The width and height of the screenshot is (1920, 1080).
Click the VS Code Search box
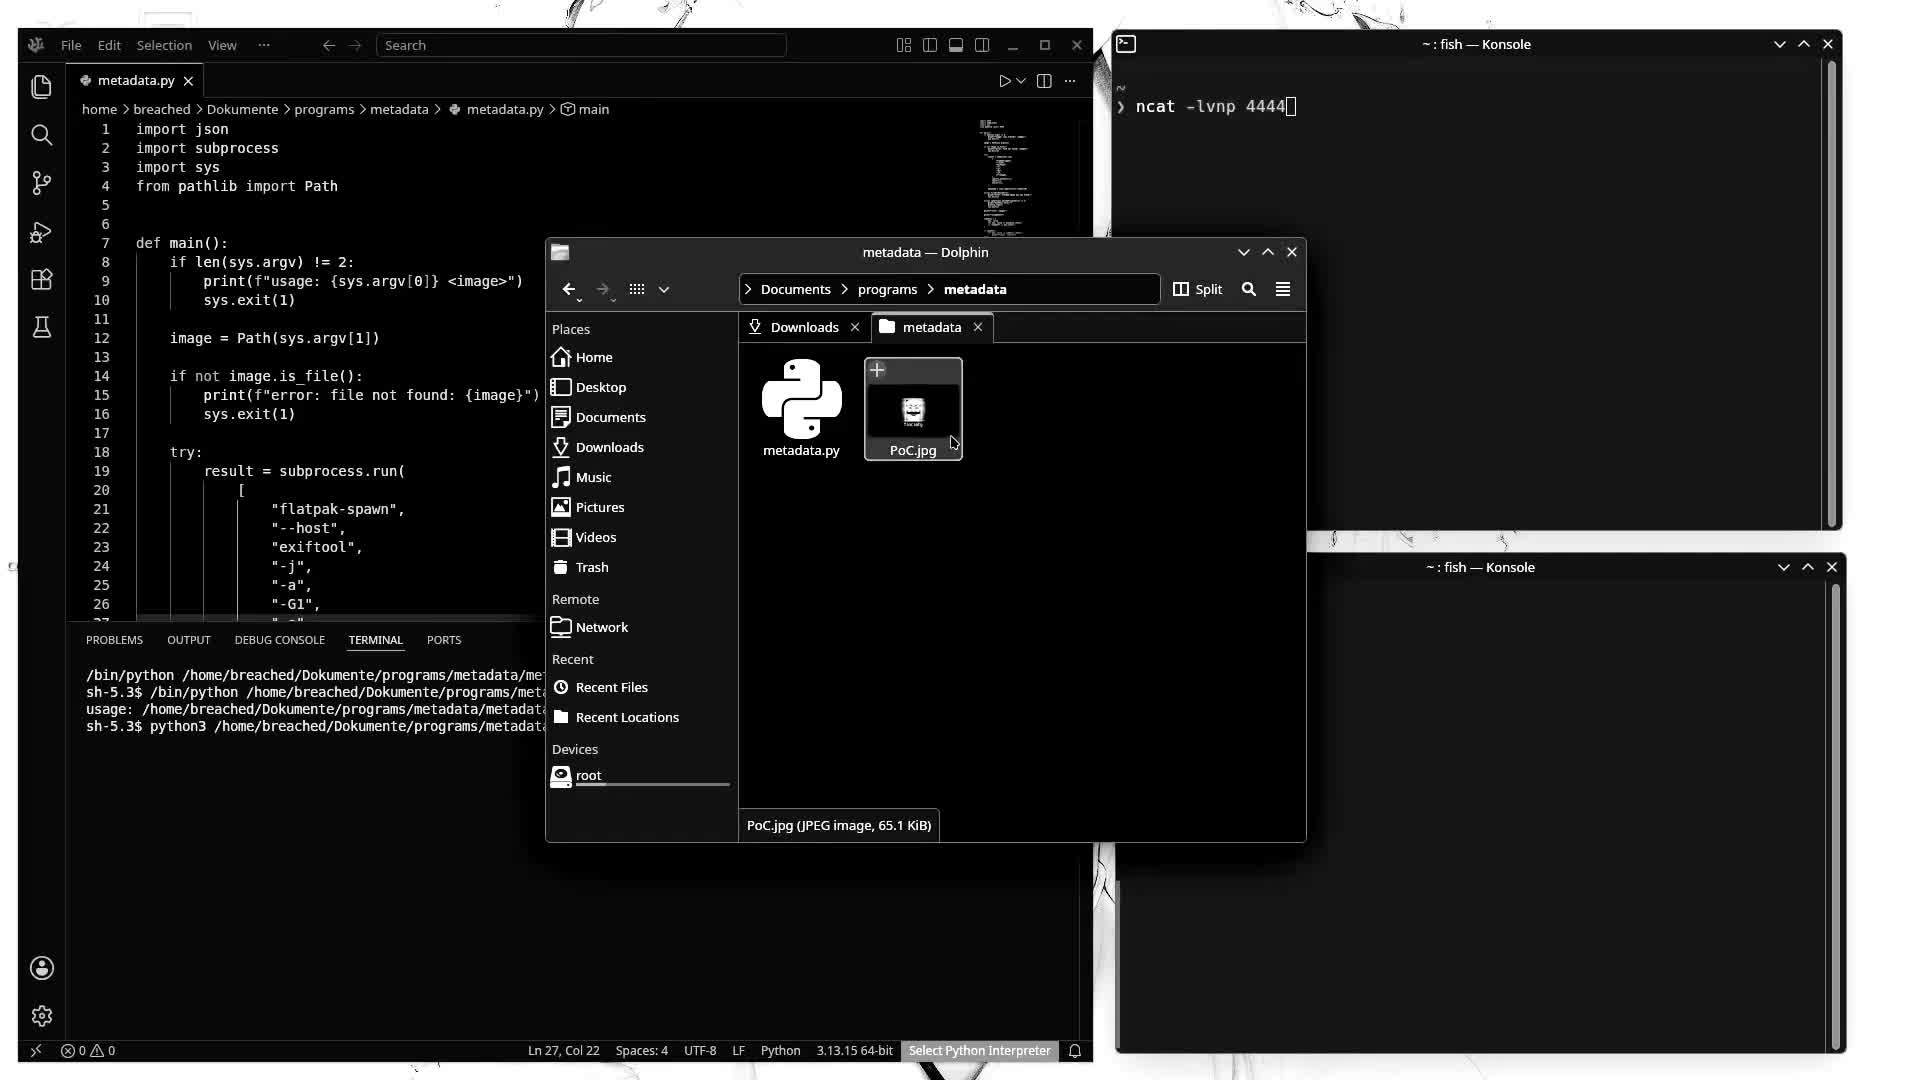click(x=581, y=45)
